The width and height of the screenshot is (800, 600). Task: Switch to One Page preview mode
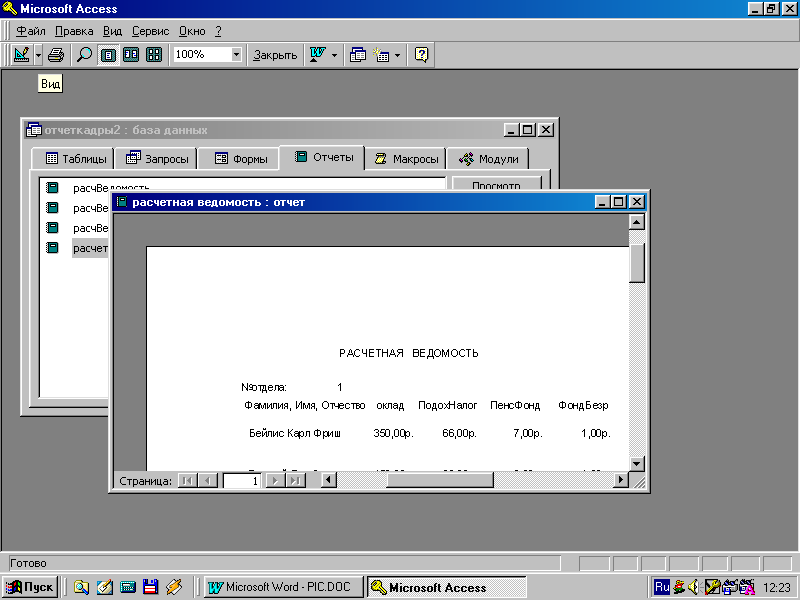pos(108,54)
